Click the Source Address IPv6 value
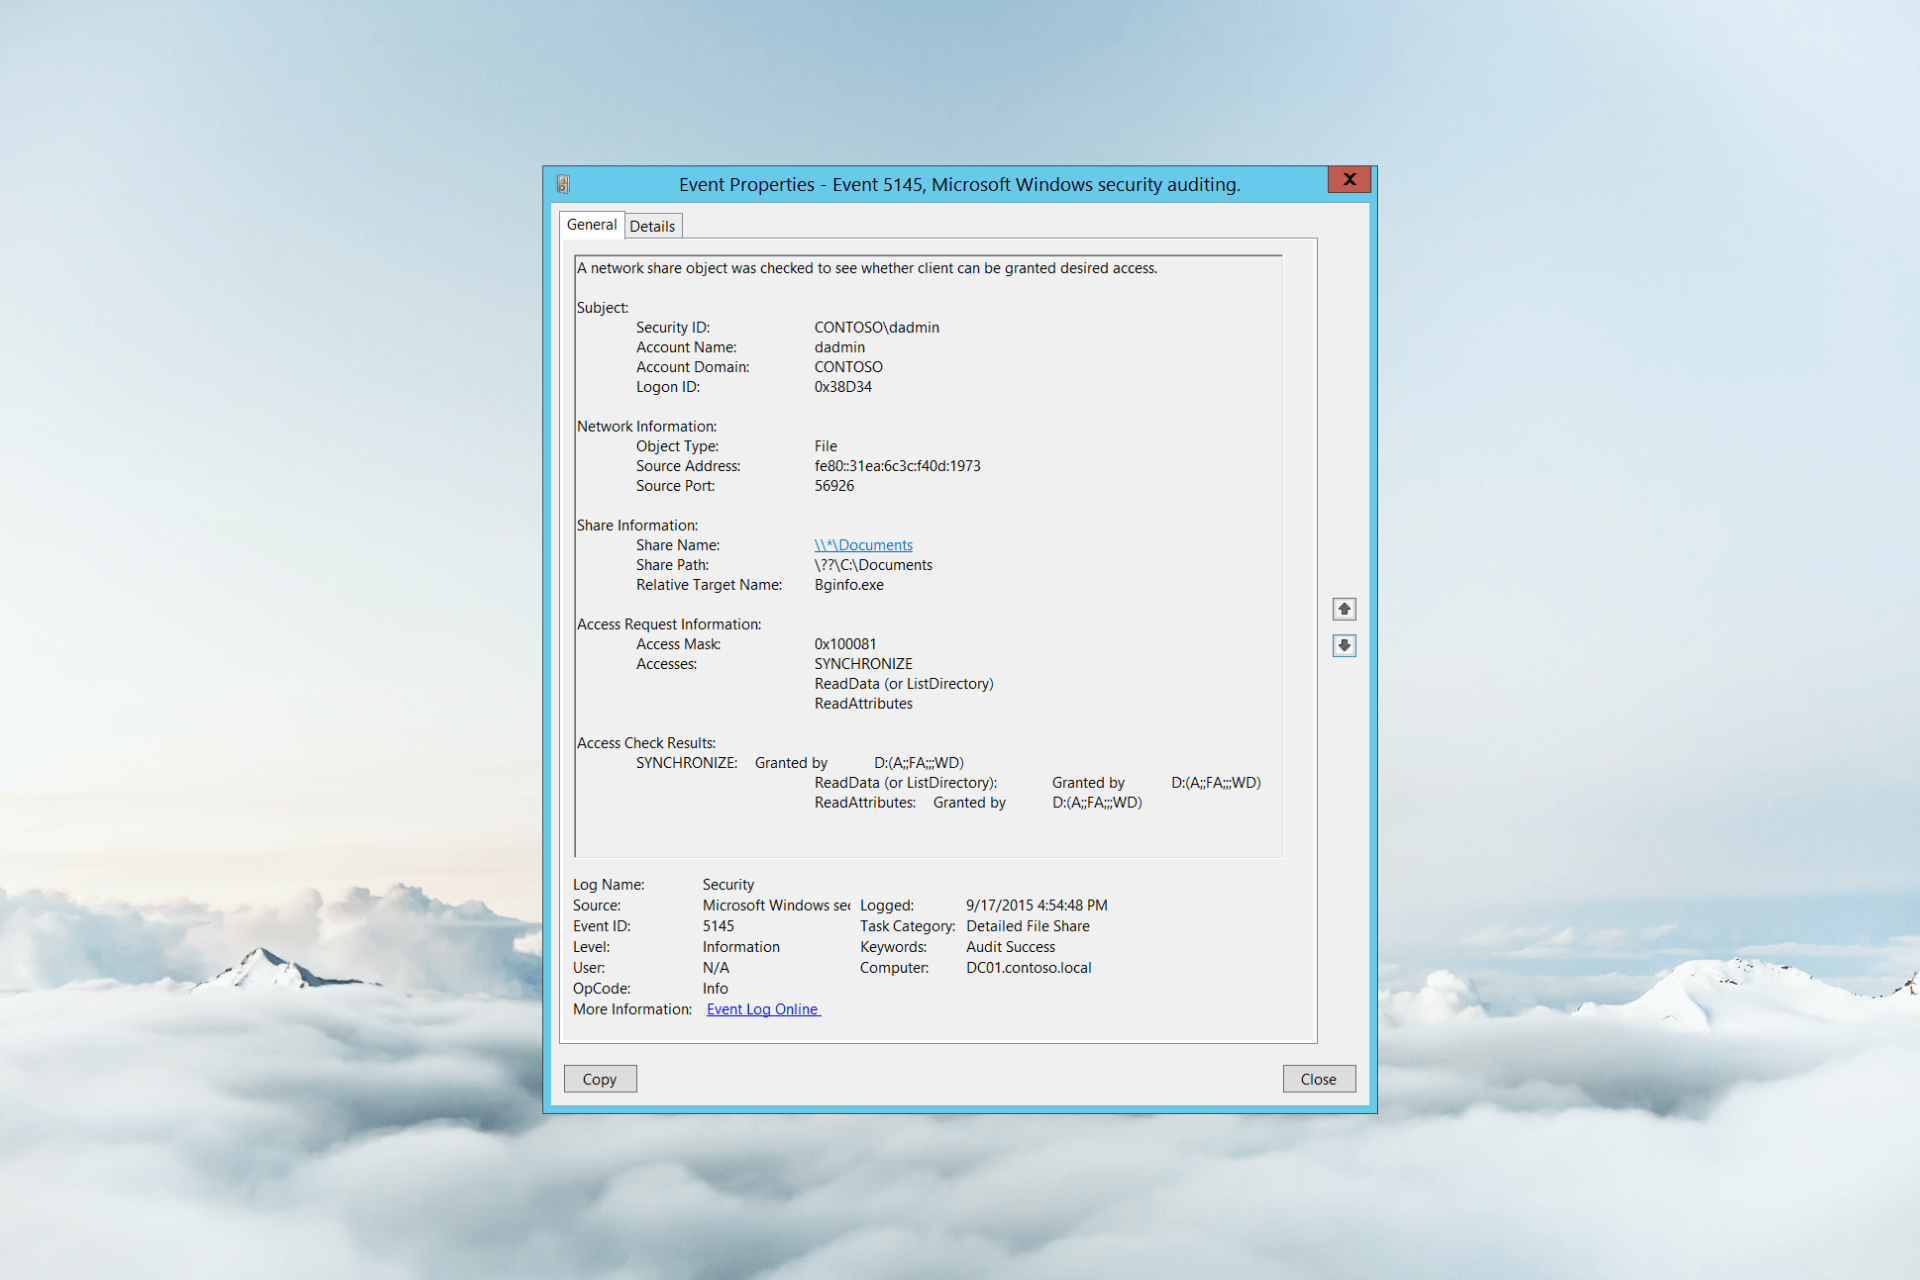 pyautogui.click(x=897, y=466)
